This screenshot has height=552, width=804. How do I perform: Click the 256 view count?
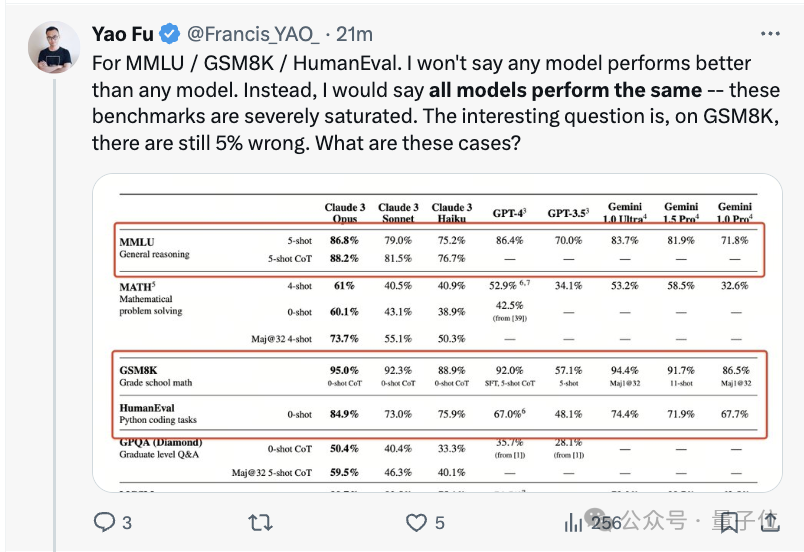604,522
